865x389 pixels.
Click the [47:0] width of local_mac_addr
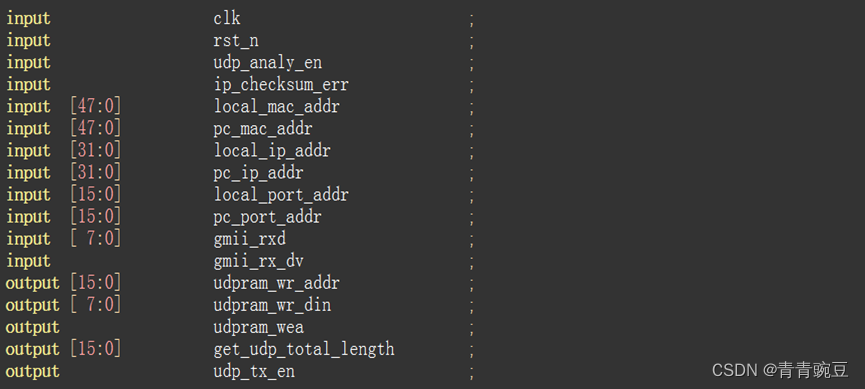[x=95, y=106]
